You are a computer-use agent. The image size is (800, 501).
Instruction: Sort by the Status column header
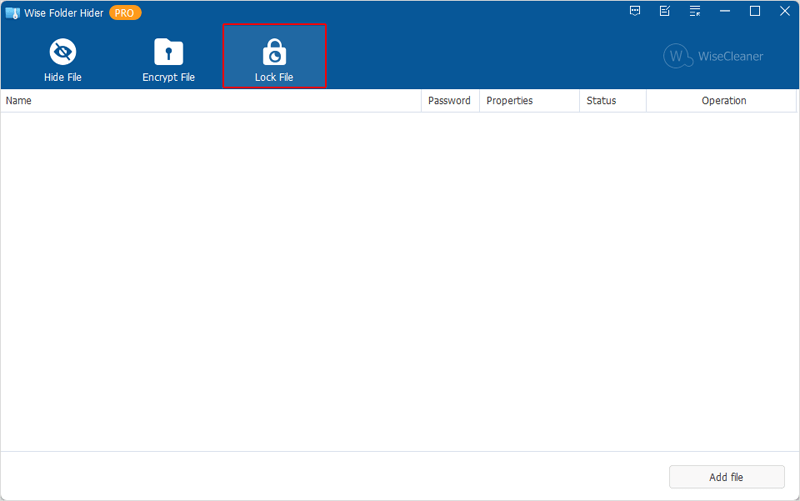tap(613, 101)
